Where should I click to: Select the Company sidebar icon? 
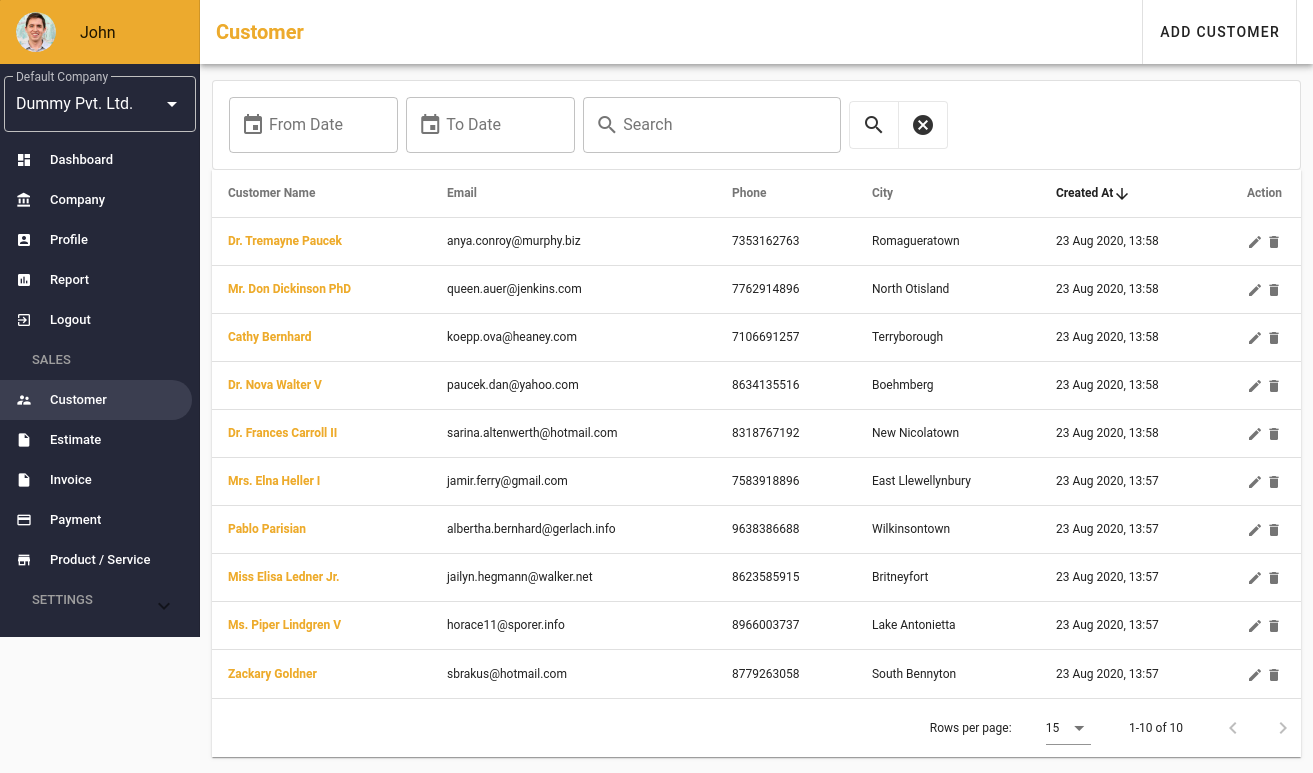pos(22,199)
